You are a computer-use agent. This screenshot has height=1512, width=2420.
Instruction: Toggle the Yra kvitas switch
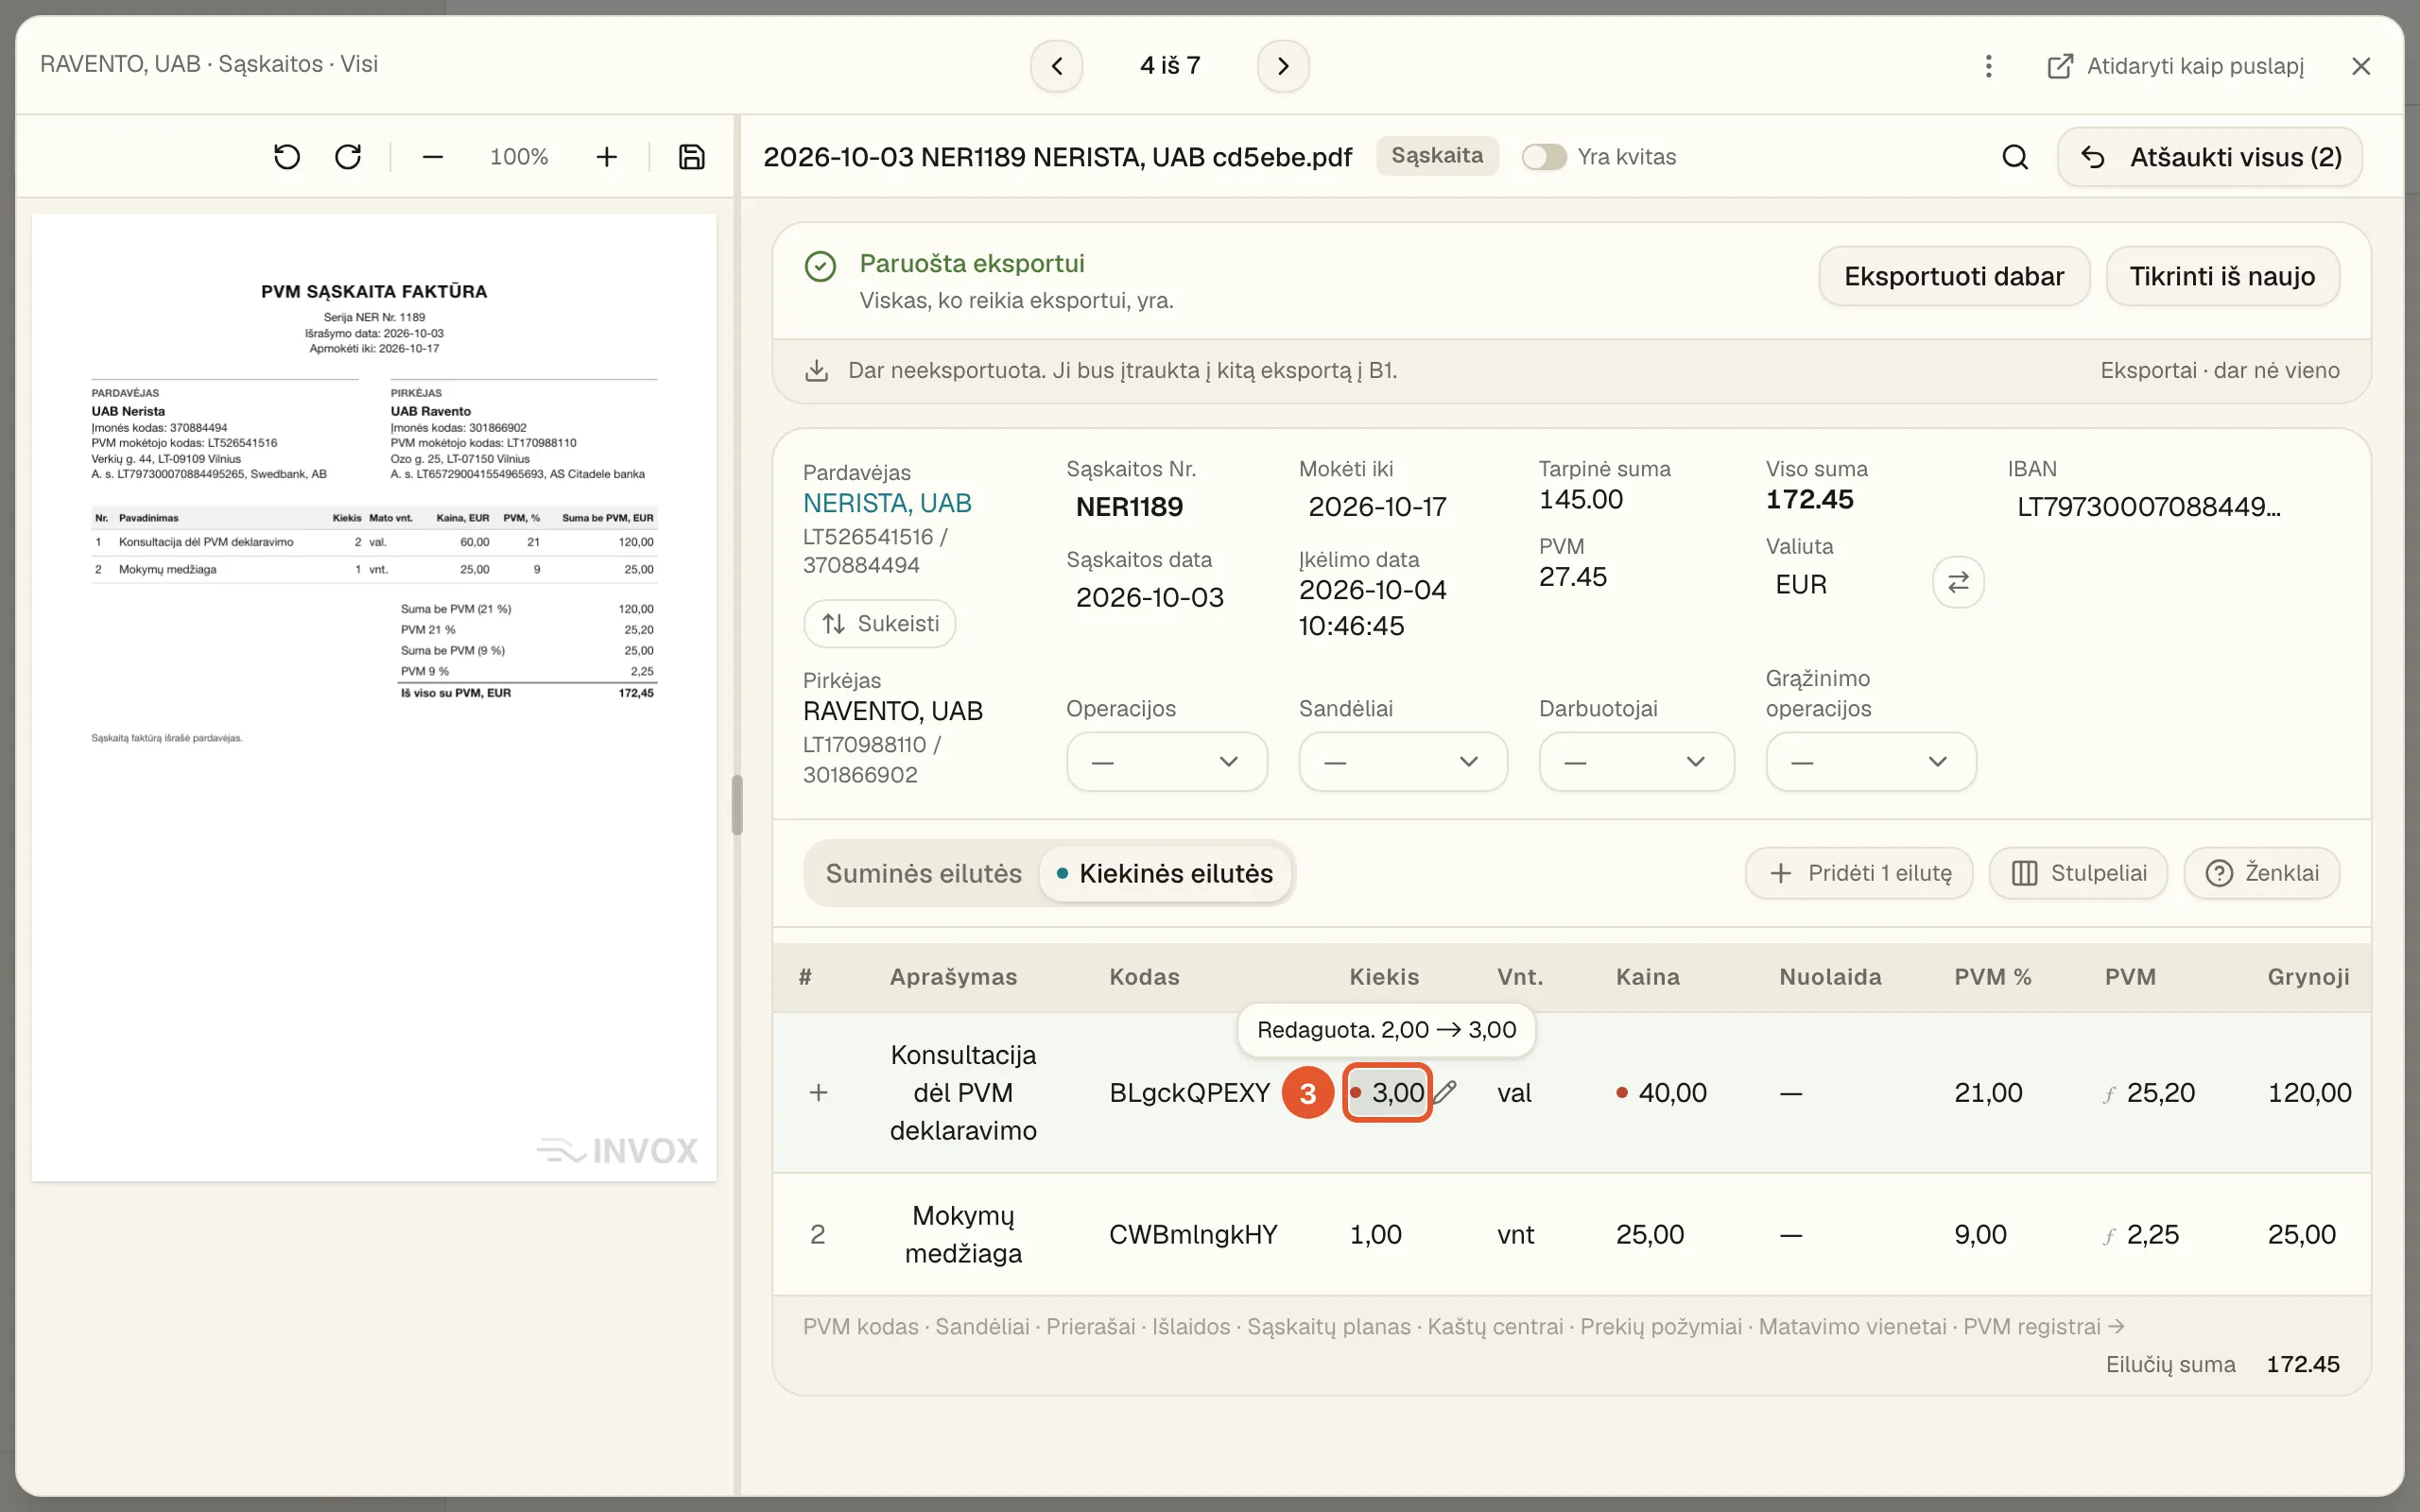1543,157
